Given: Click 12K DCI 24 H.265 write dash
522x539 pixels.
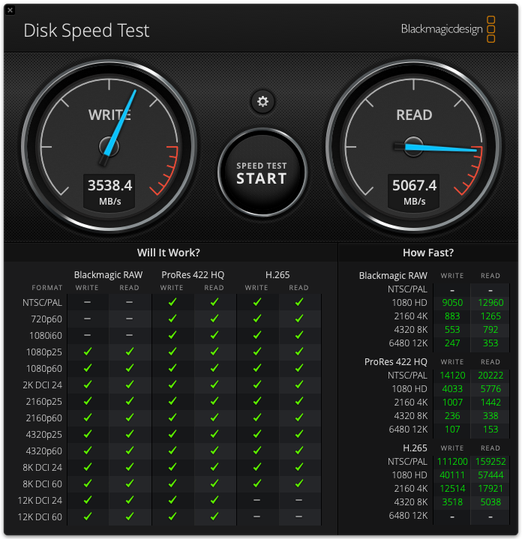Looking at the screenshot, I should pos(257,500).
